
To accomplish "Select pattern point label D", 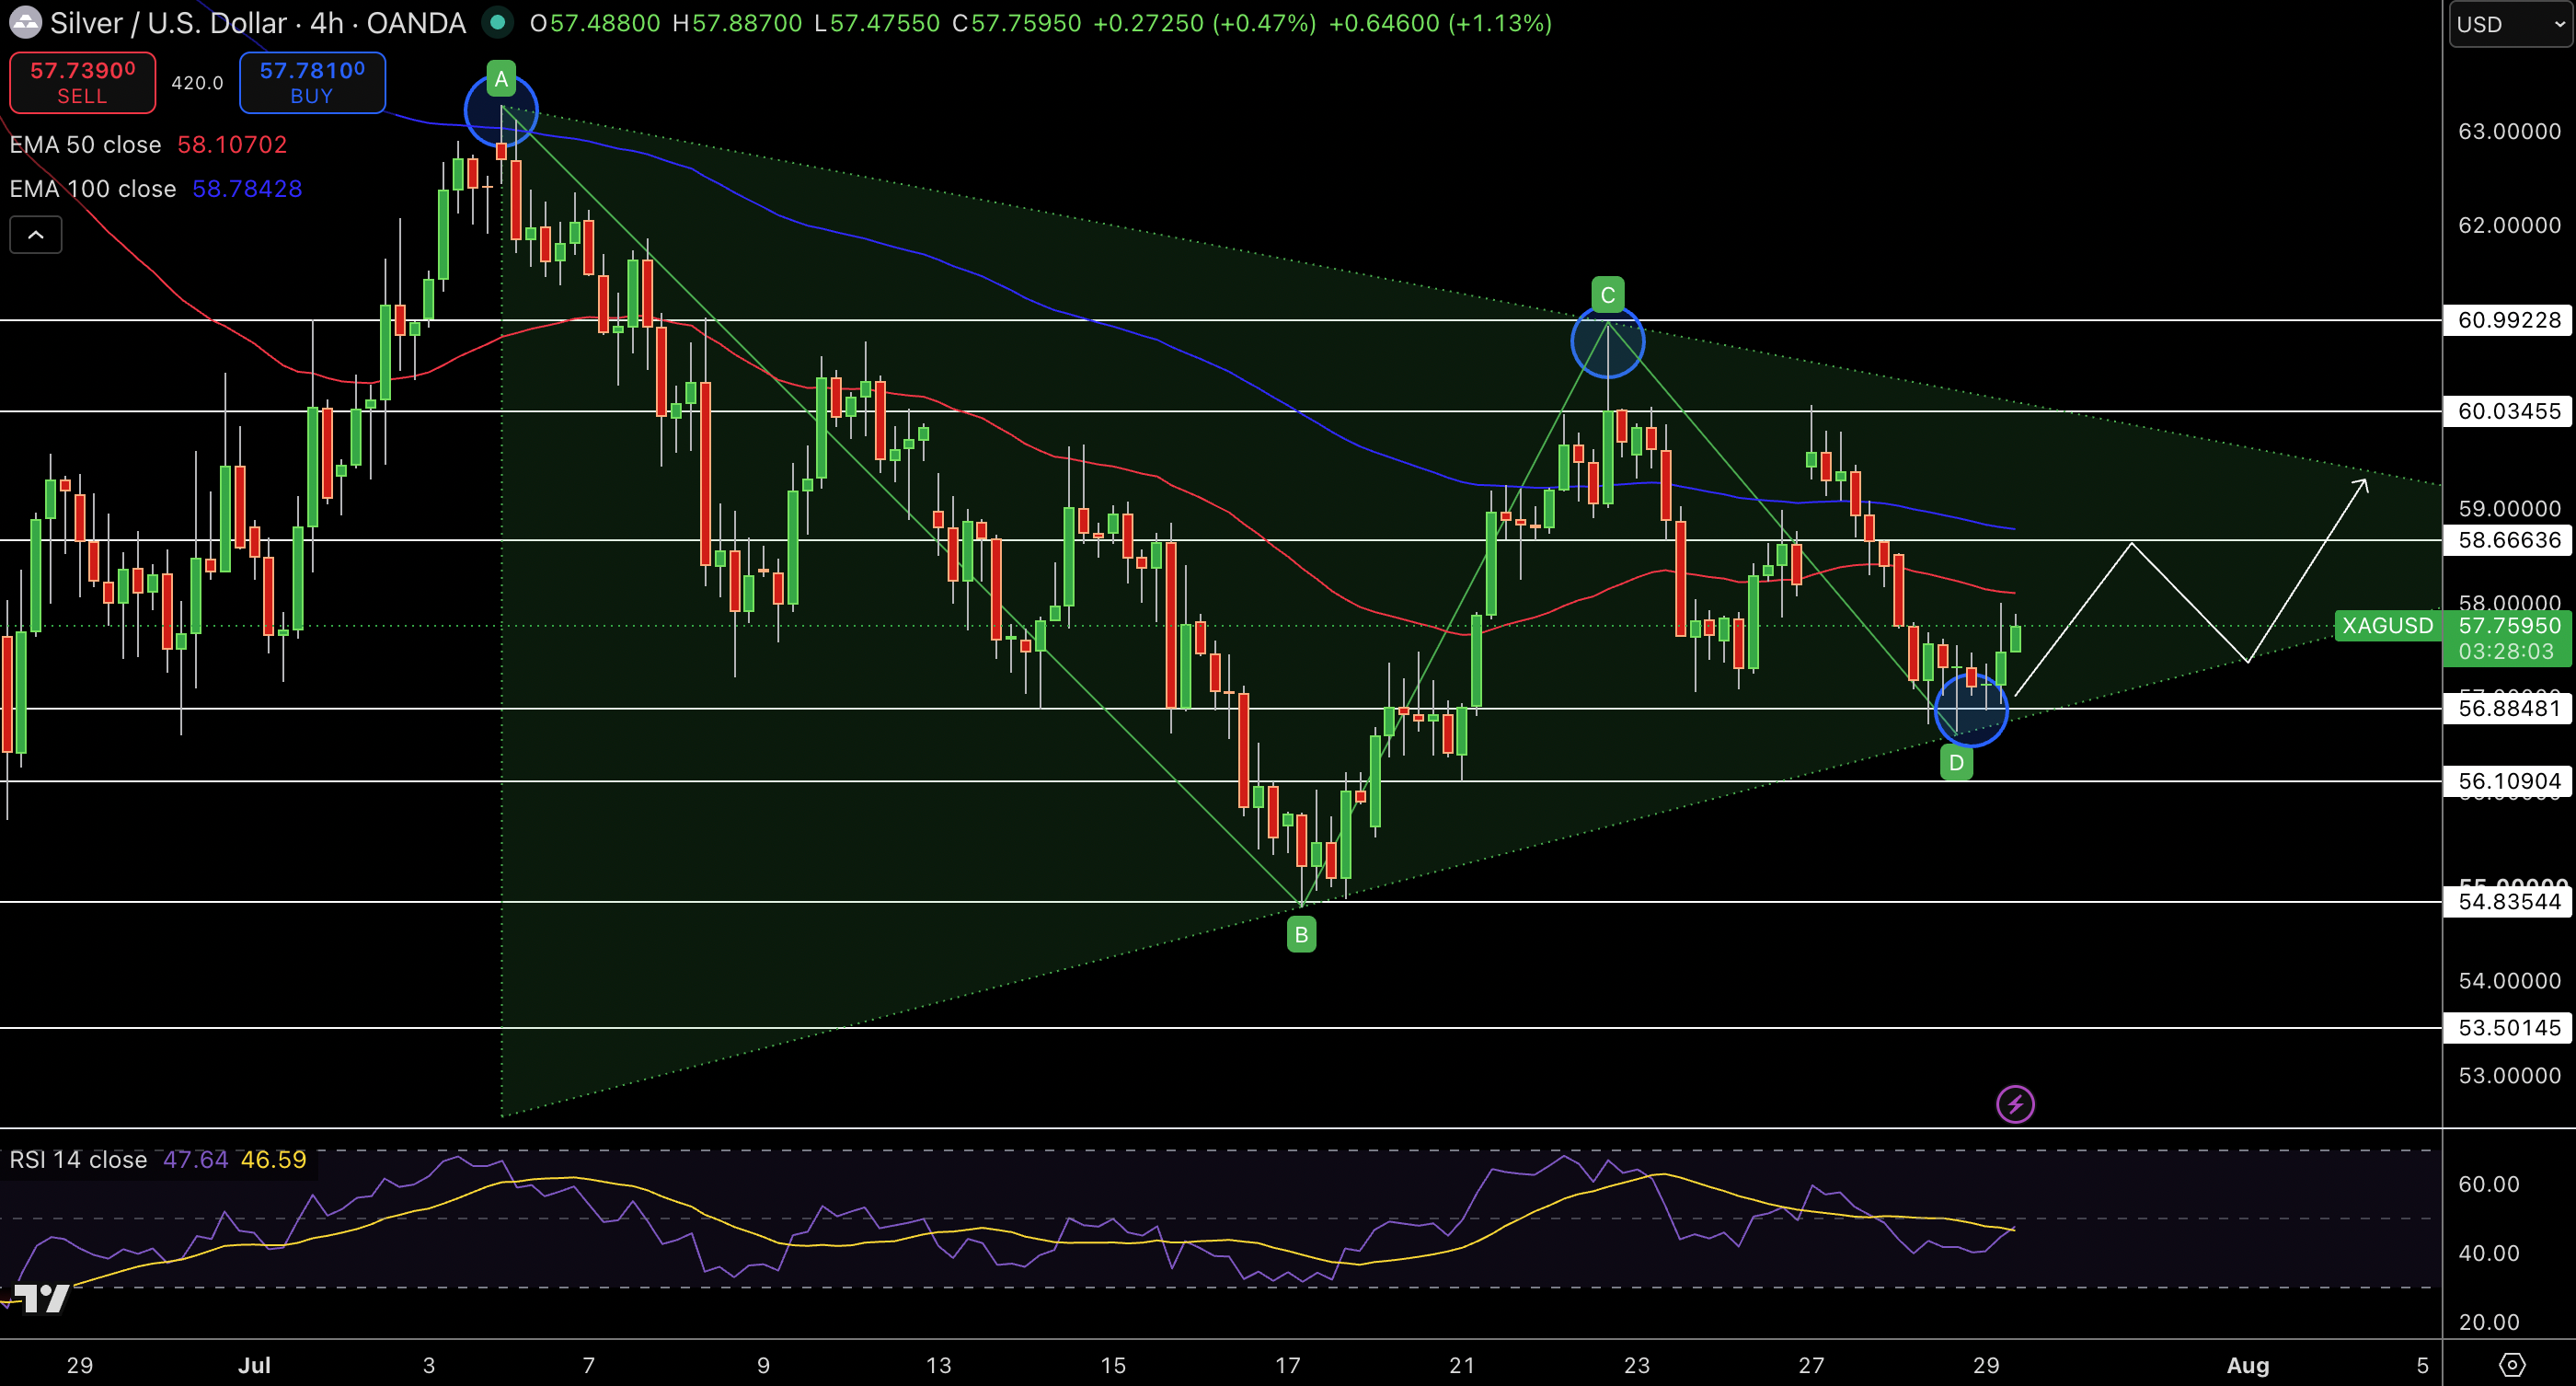I will [x=1956, y=763].
